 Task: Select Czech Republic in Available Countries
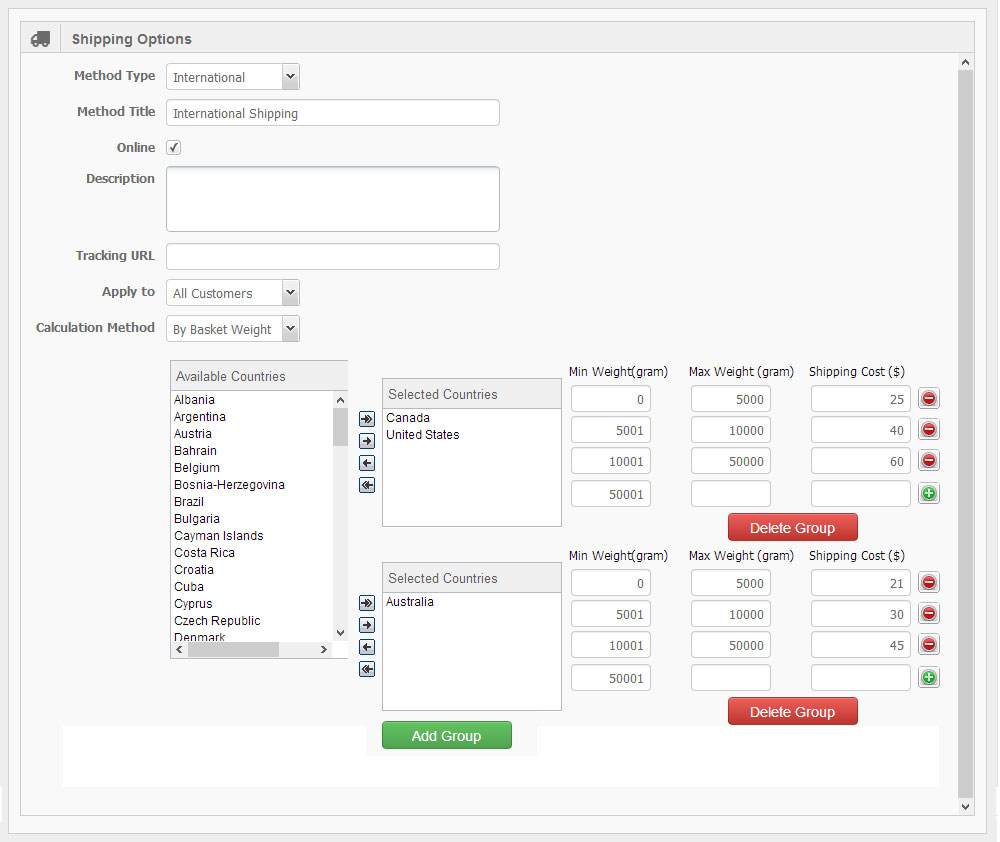217,621
